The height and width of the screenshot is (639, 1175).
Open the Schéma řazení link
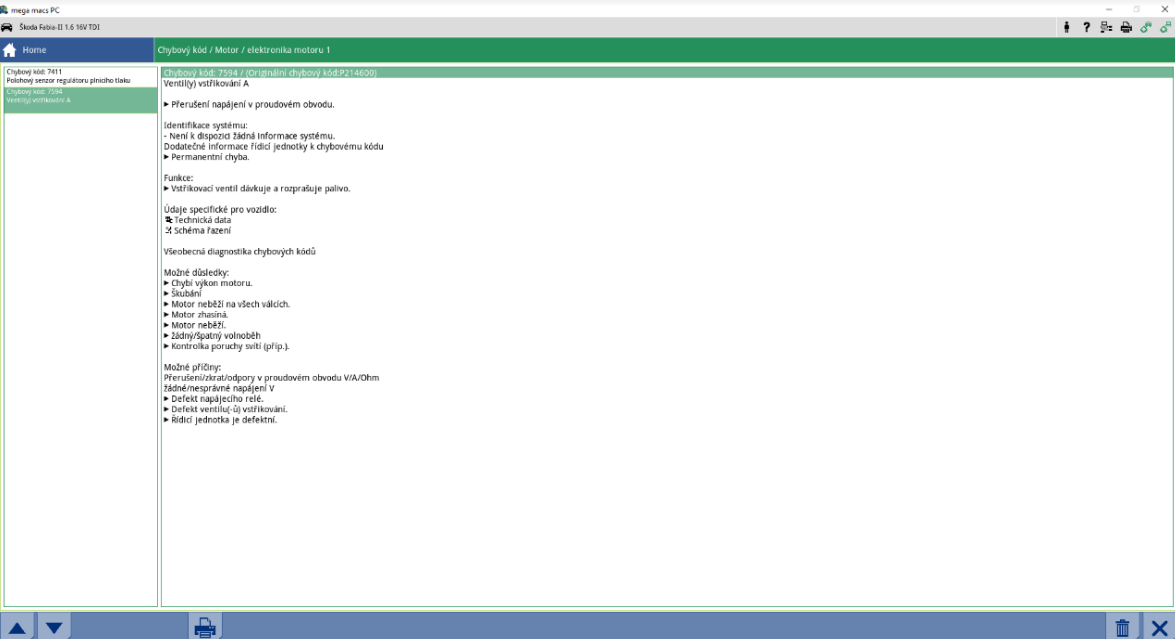pos(202,231)
